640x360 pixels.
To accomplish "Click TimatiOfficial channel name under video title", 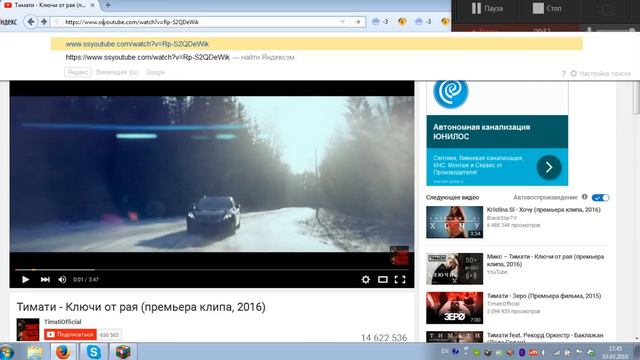I will (63, 322).
